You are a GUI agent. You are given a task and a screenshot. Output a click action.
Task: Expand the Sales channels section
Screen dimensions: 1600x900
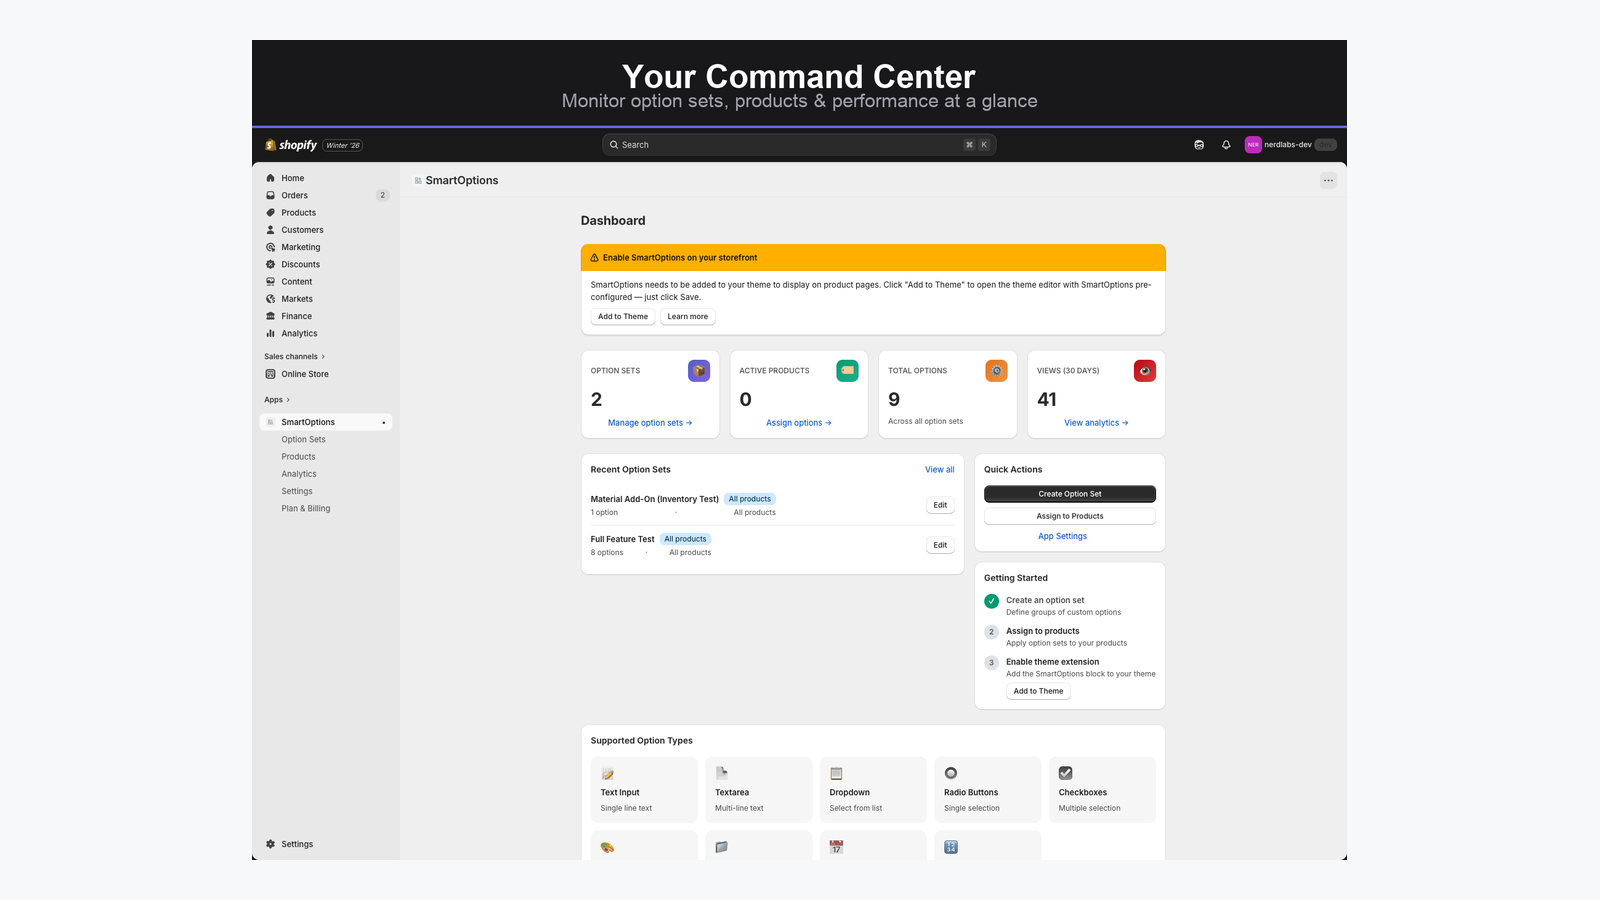pos(294,357)
